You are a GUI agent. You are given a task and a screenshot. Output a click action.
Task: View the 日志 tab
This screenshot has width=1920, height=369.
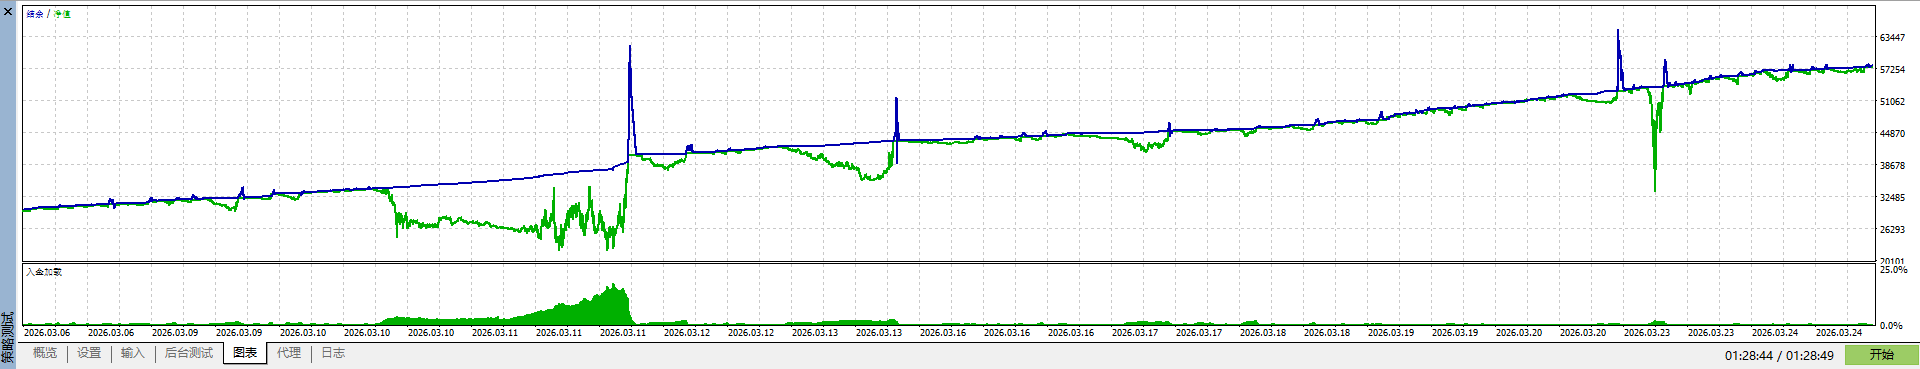[333, 353]
